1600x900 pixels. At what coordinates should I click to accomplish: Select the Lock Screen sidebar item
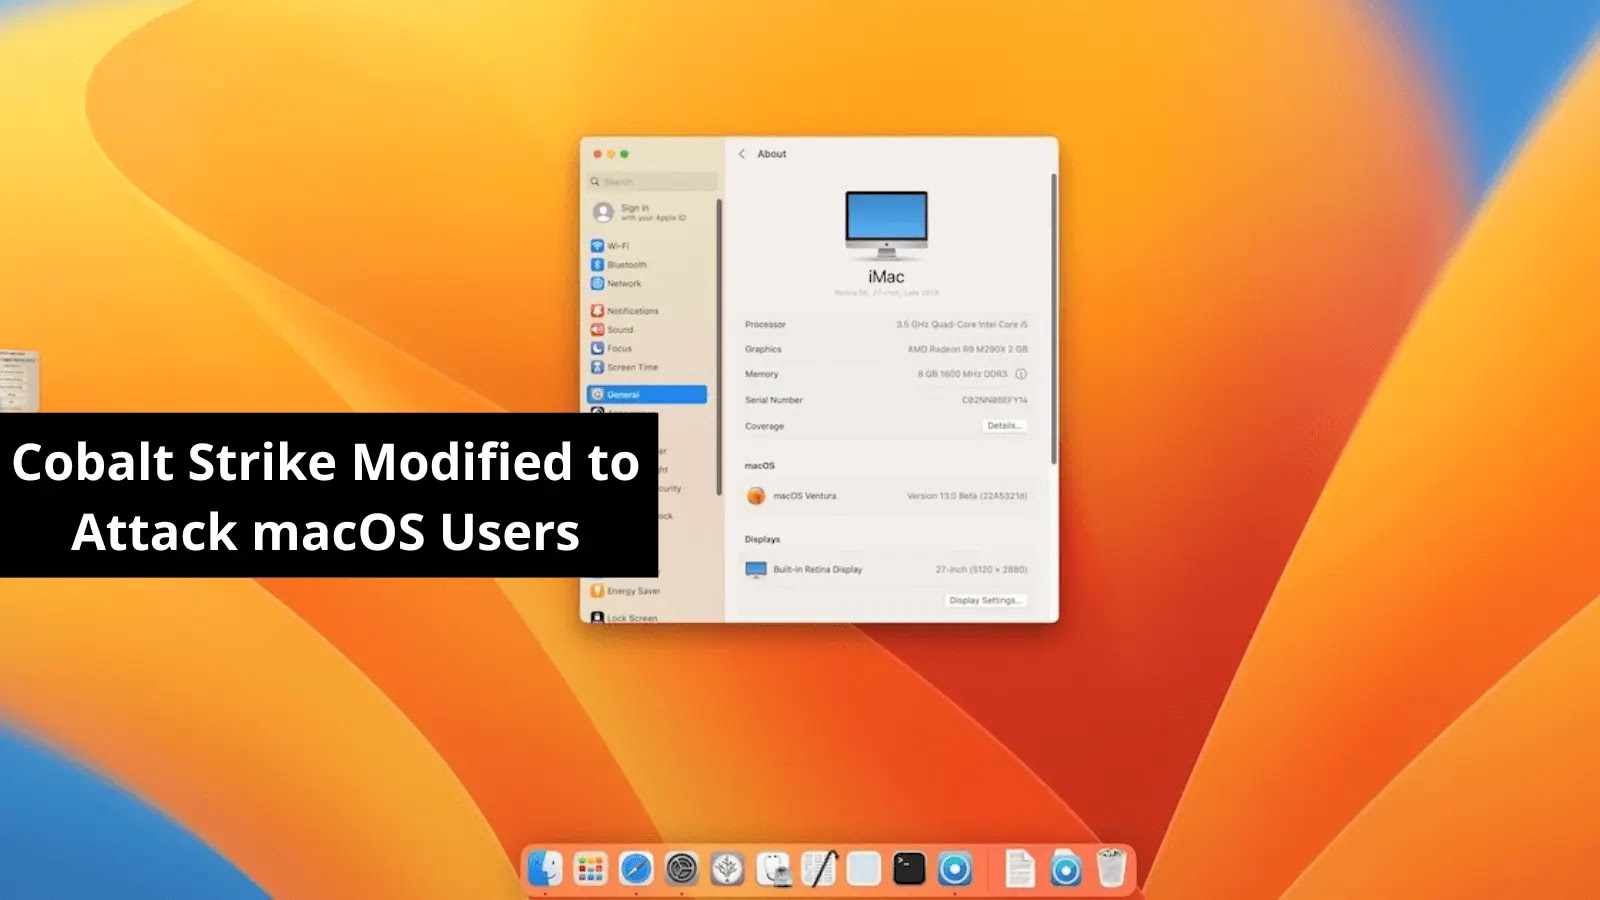pyautogui.click(x=624, y=618)
